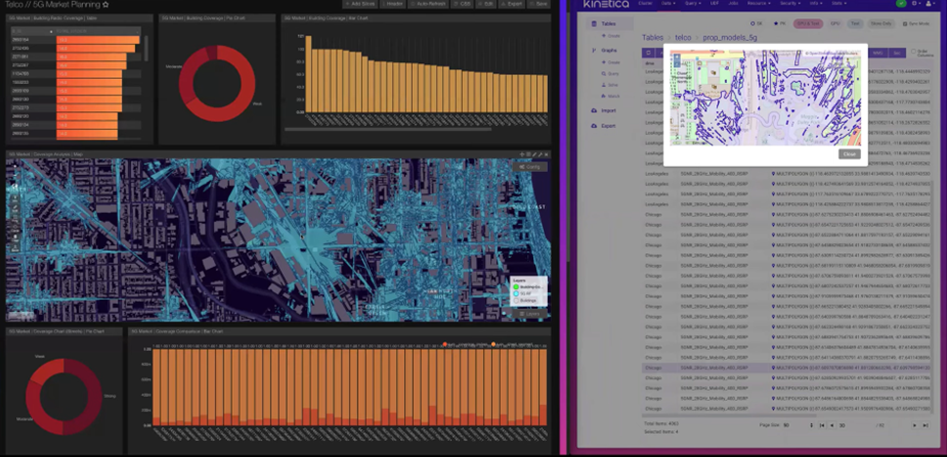The width and height of the screenshot is (947, 457).
Task: Toggle the Order Columns checkbox
Action: coord(913,52)
